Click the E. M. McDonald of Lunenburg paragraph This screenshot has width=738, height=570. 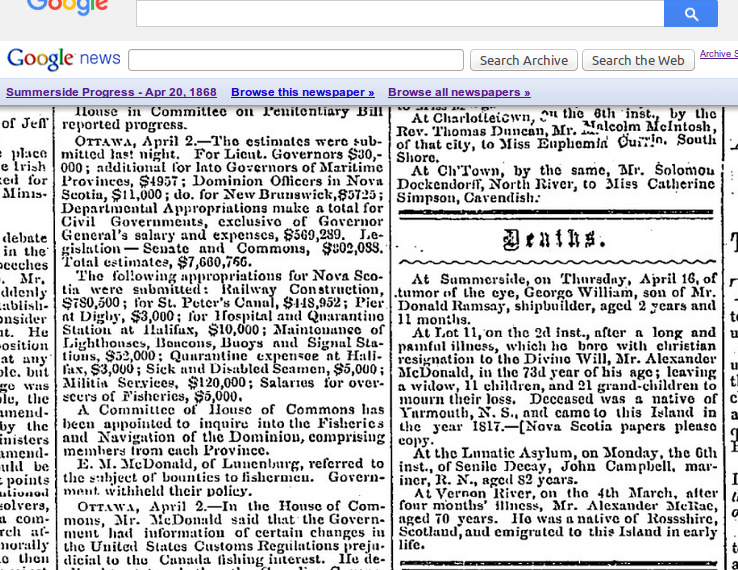pos(220,475)
